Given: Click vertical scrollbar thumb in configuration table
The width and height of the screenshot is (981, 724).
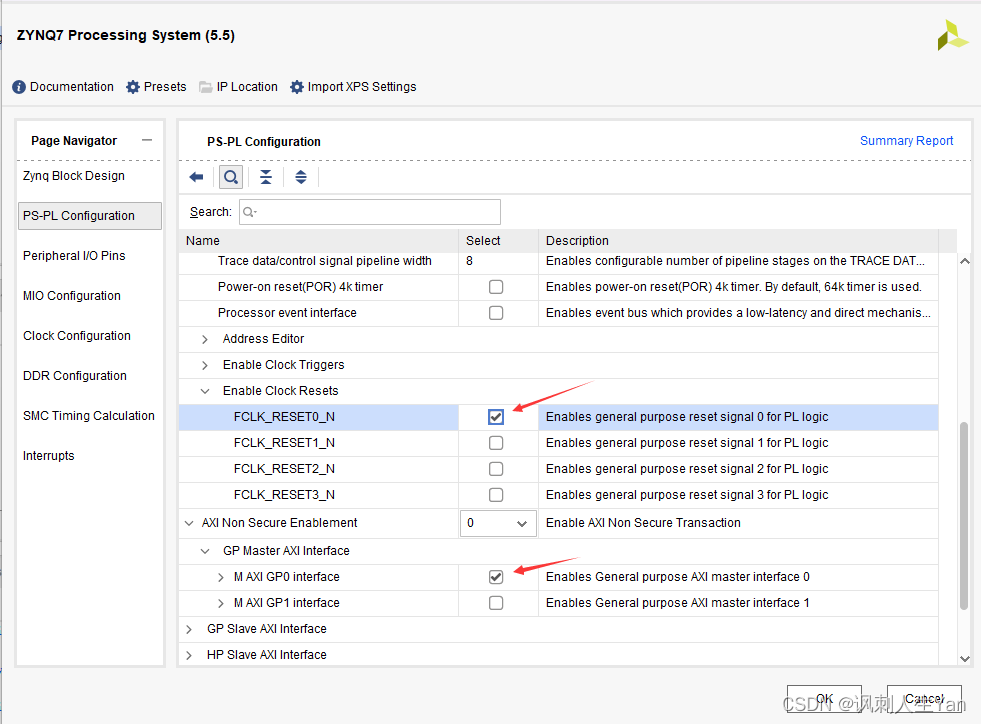Looking at the screenshot, I should tap(964, 516).
